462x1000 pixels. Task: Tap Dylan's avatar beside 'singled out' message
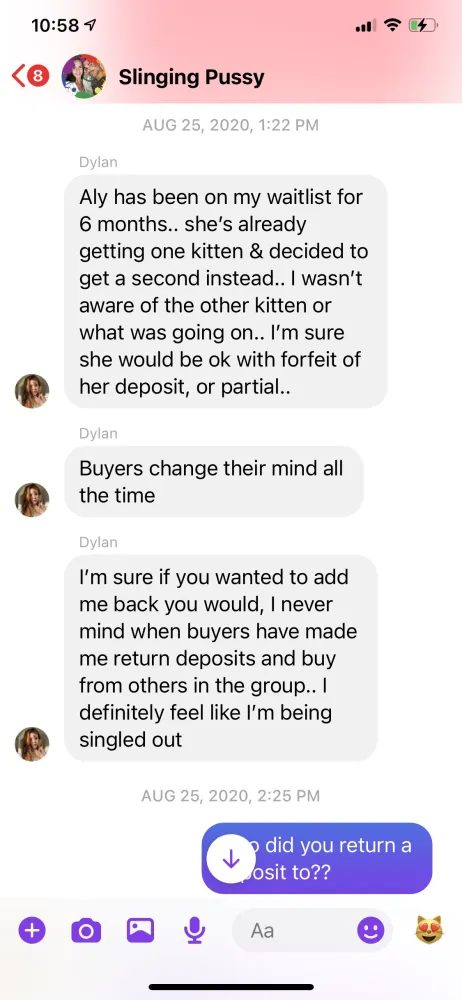click(32, 744)
